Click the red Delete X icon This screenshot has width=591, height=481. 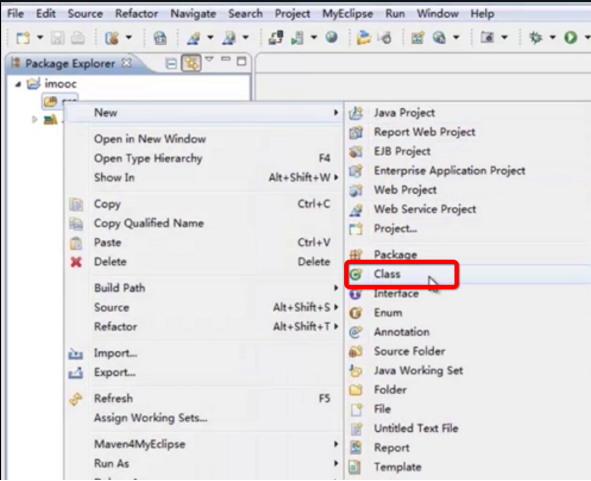point(76,262)
